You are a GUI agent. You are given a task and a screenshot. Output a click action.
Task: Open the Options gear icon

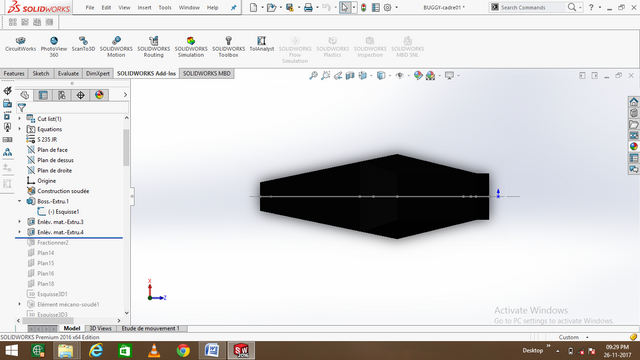pyautogui.click(x=387, y=7)
